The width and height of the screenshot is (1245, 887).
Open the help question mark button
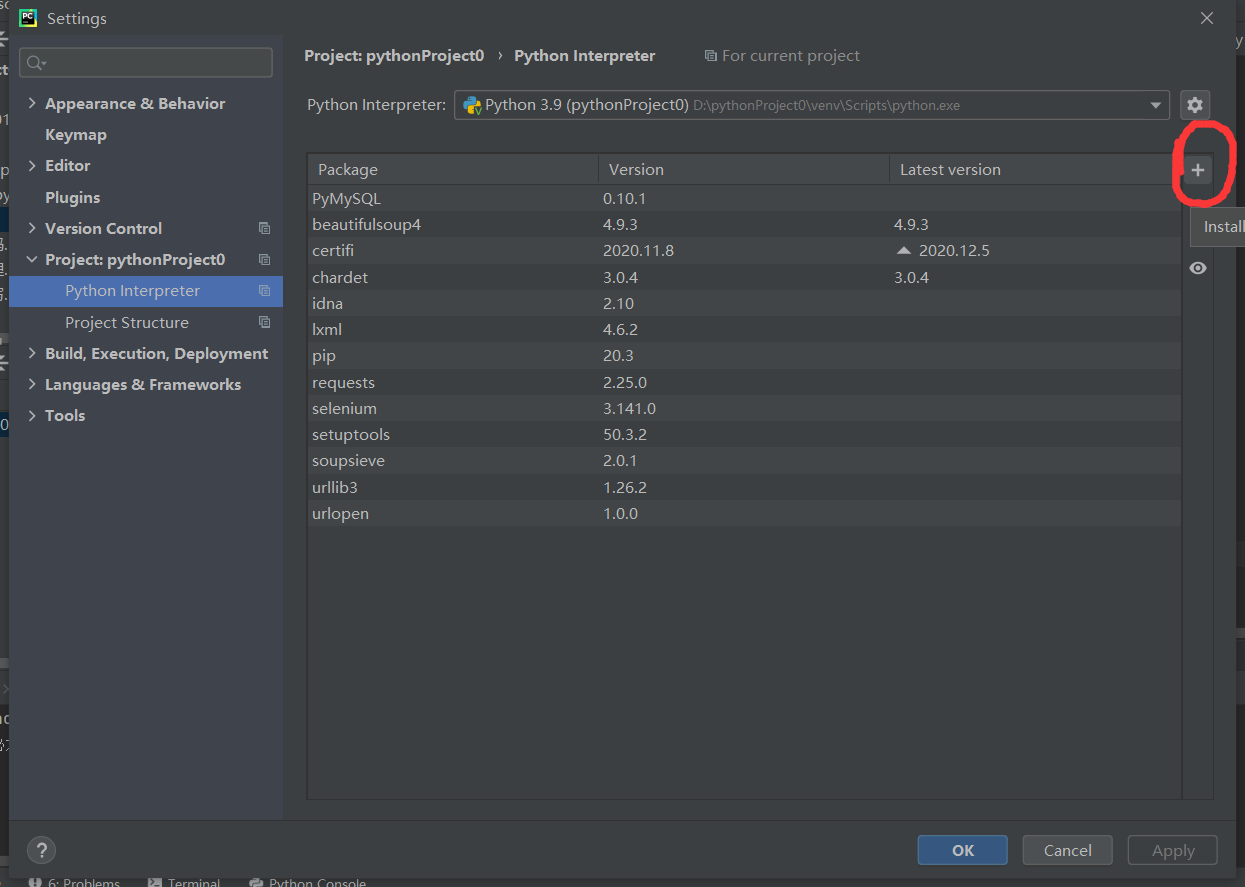41,850
